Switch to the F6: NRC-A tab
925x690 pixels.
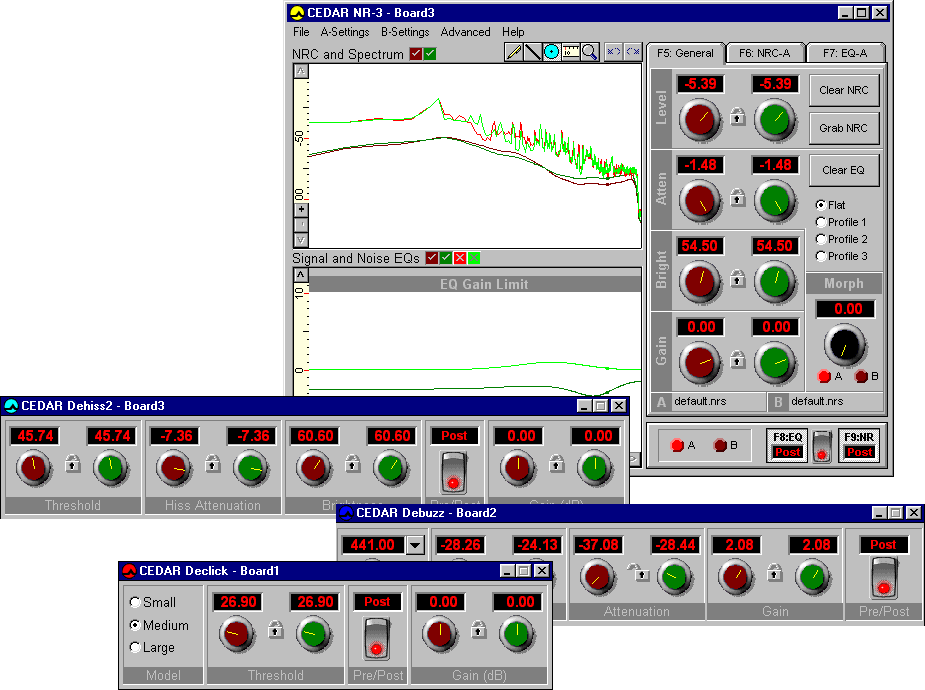[765, 53]
